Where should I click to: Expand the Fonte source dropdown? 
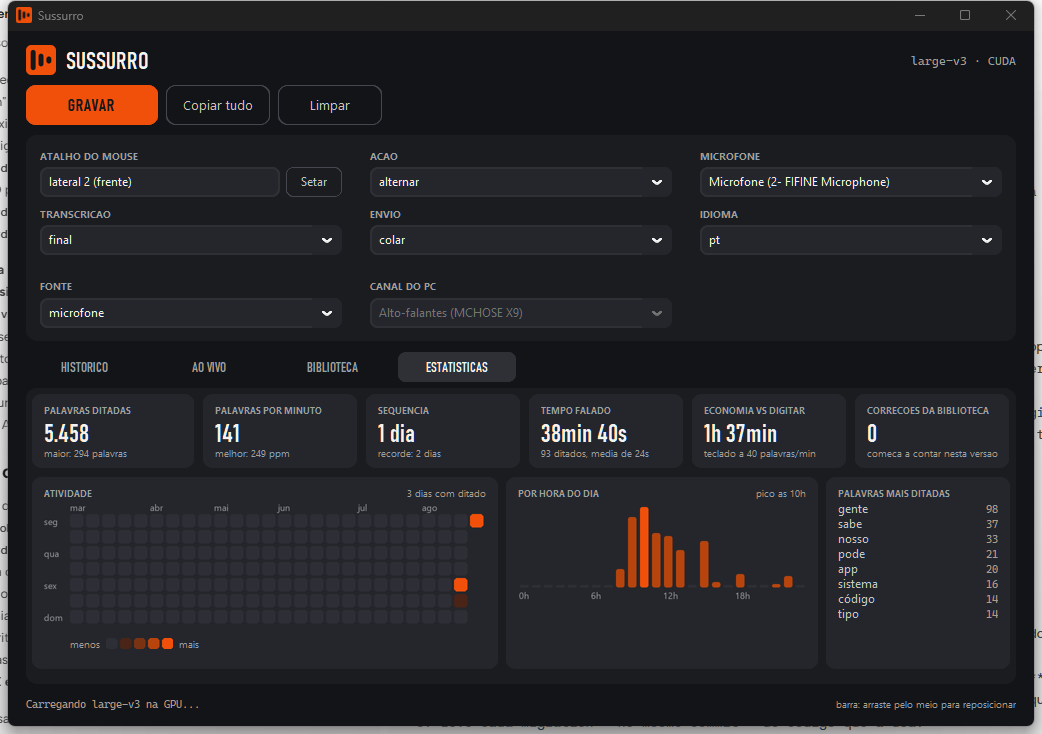point(191,313)
